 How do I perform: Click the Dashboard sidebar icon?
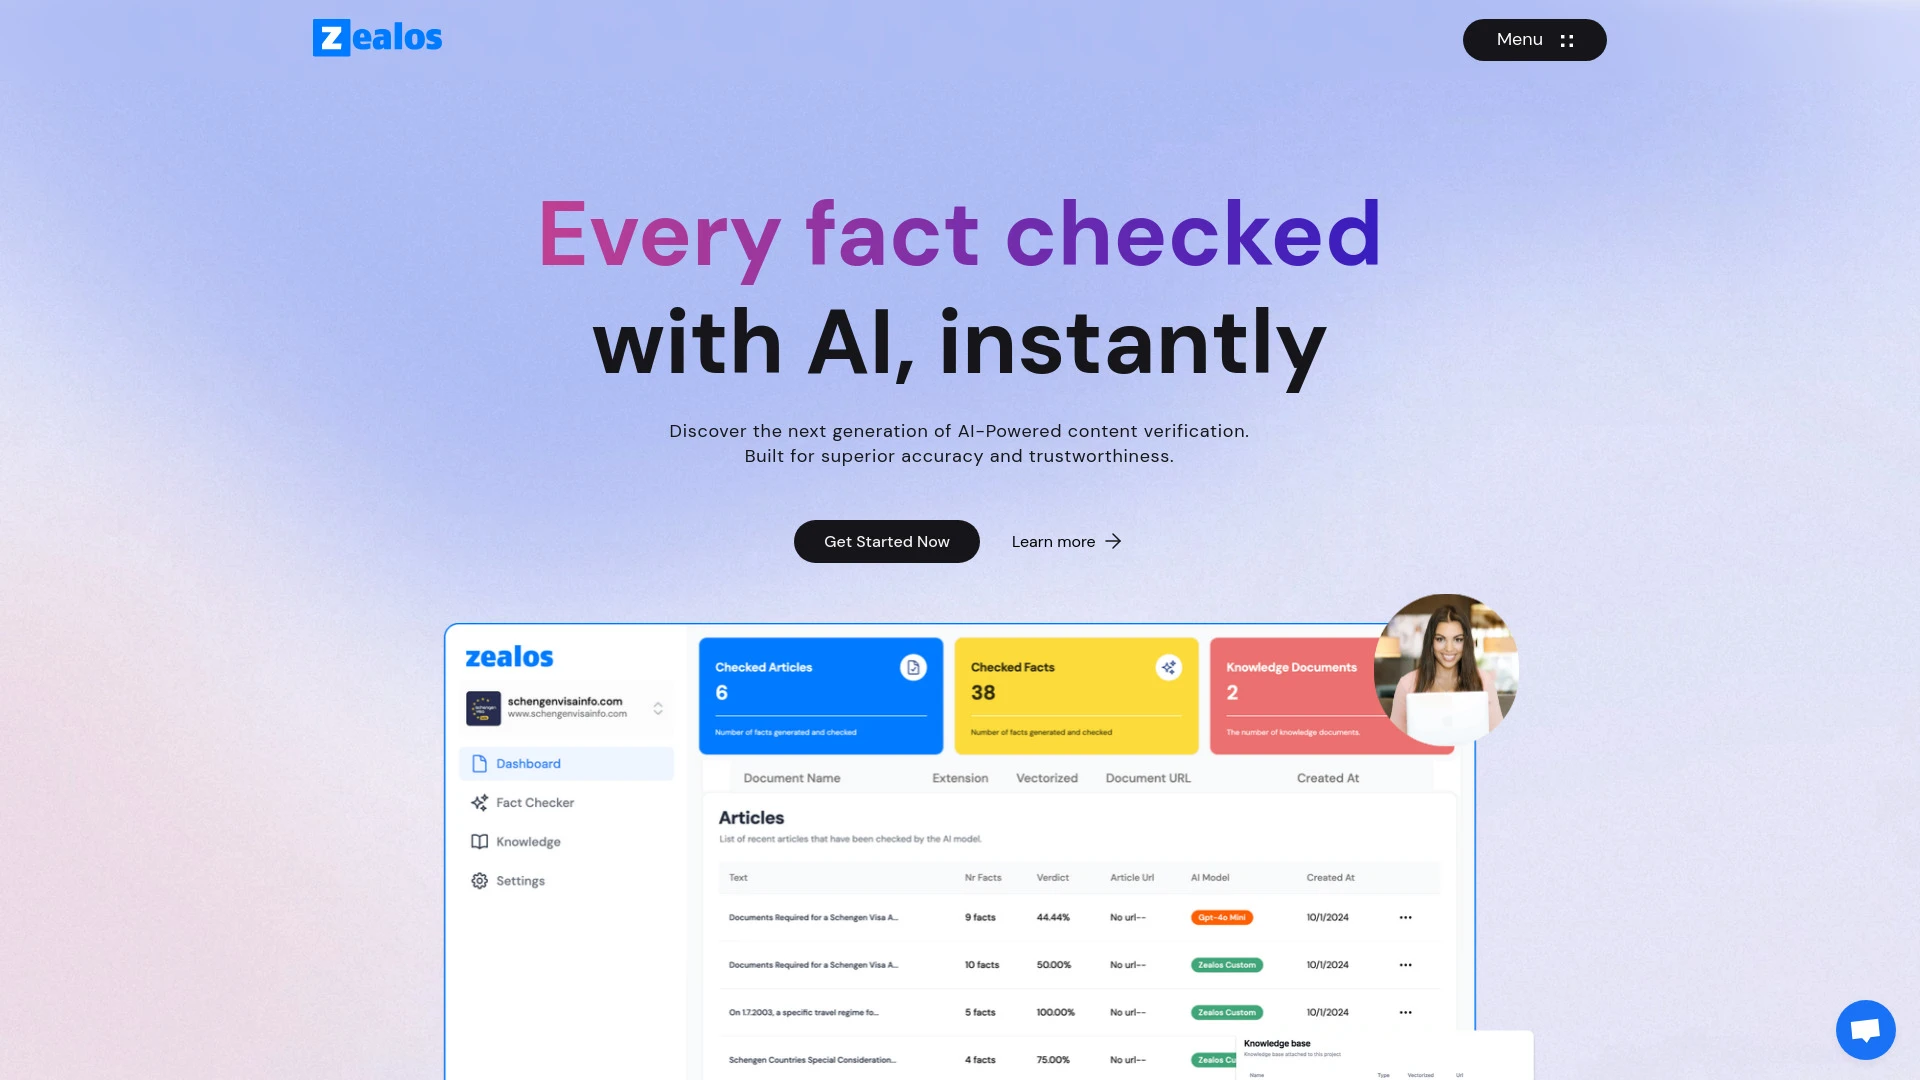[479, 764]
